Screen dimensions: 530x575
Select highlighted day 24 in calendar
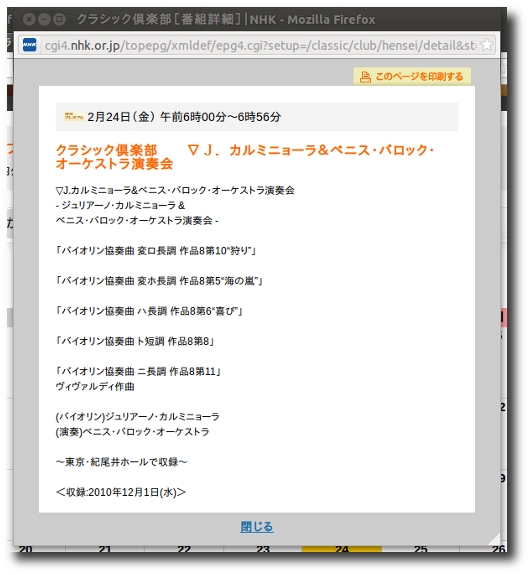click(341, 549)
